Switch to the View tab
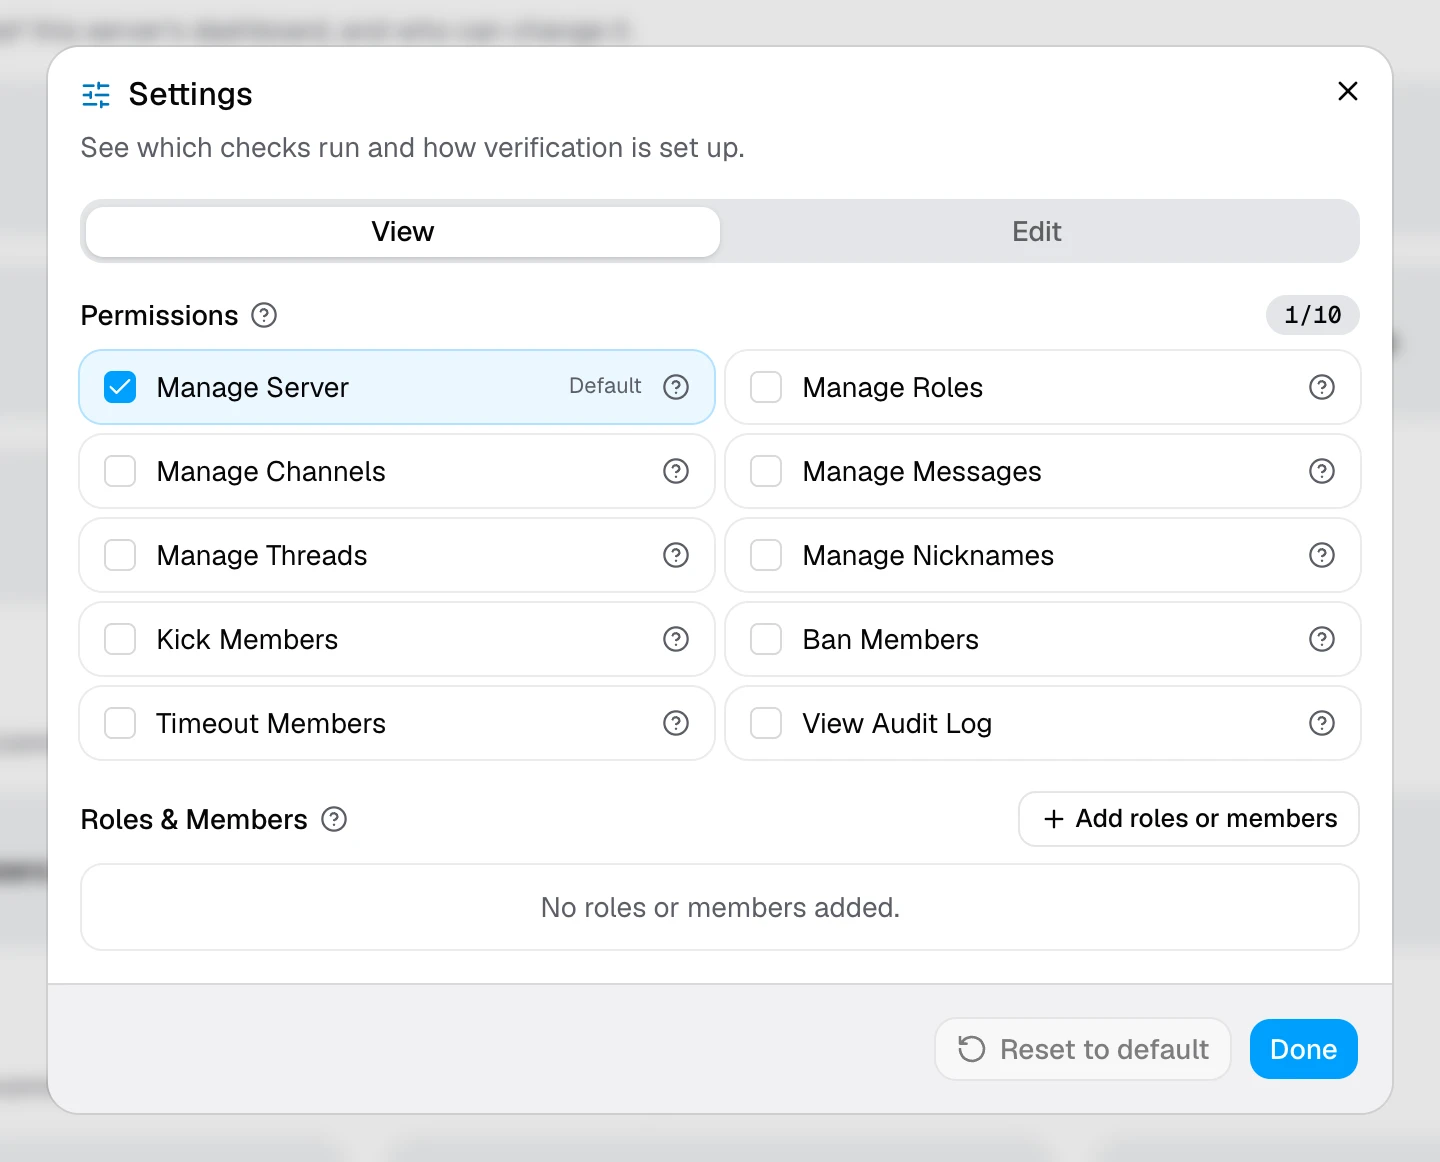Viewport: 1440px width, 1162px height. pyautogui.click(x=403, y=232)
